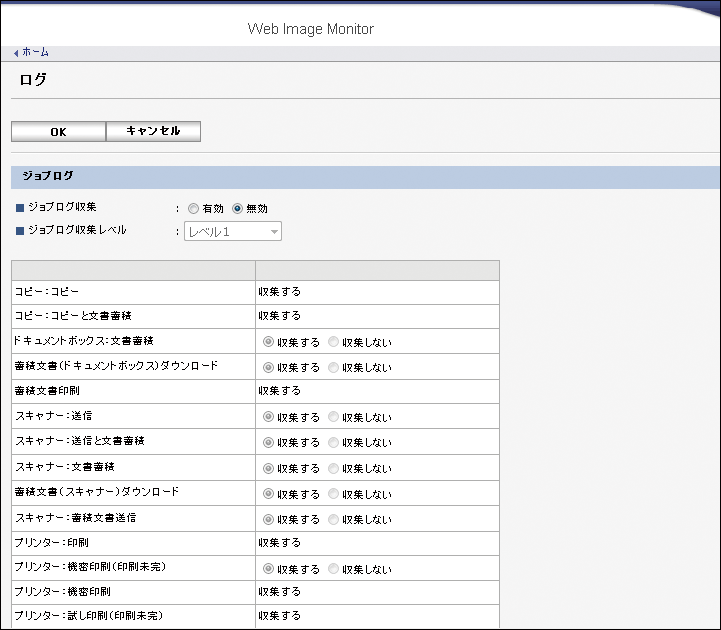Select 無効 for ジョブログ収集

237,209
